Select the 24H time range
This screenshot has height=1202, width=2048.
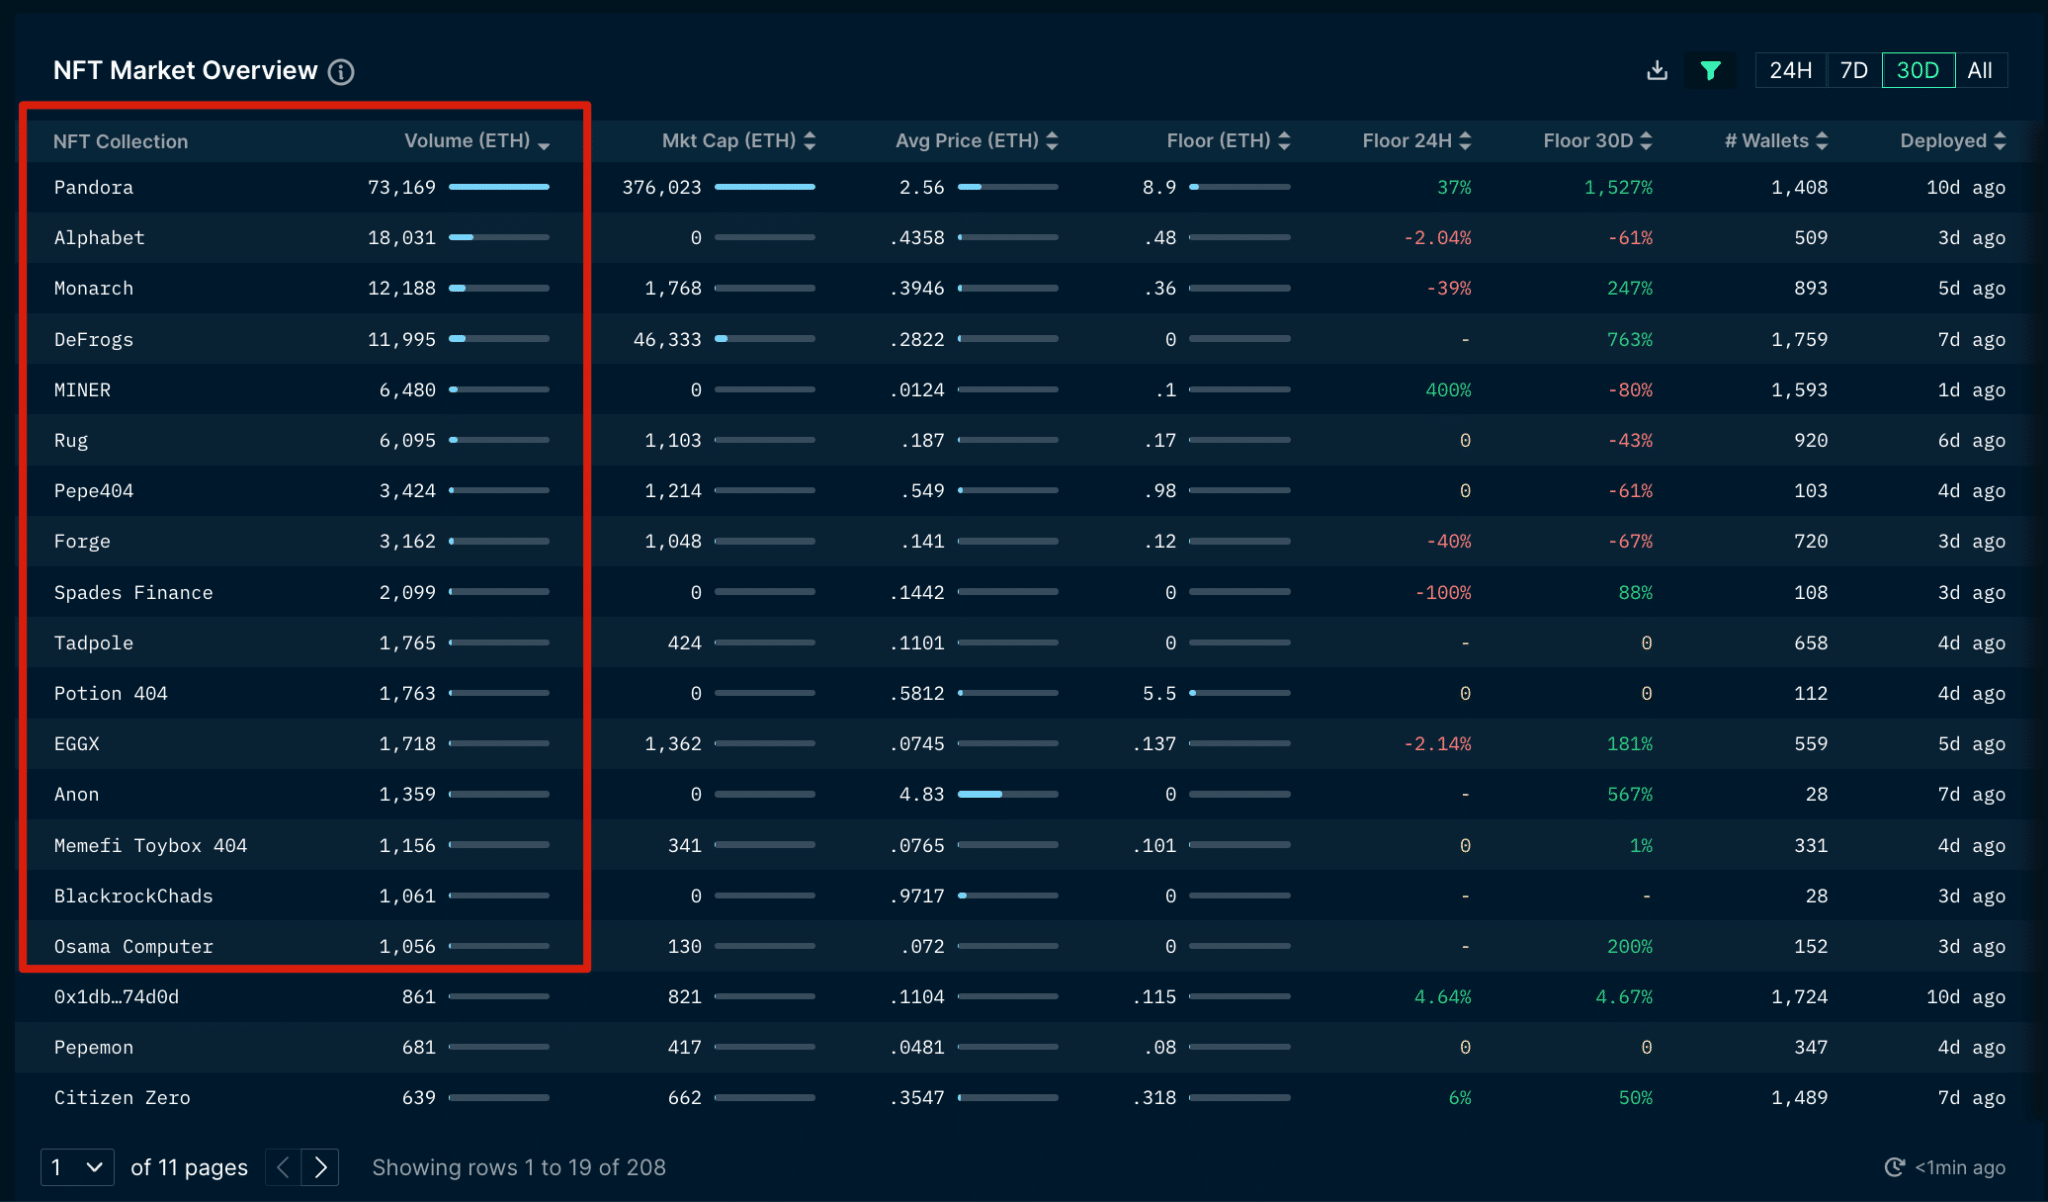tap(1790, 70)
